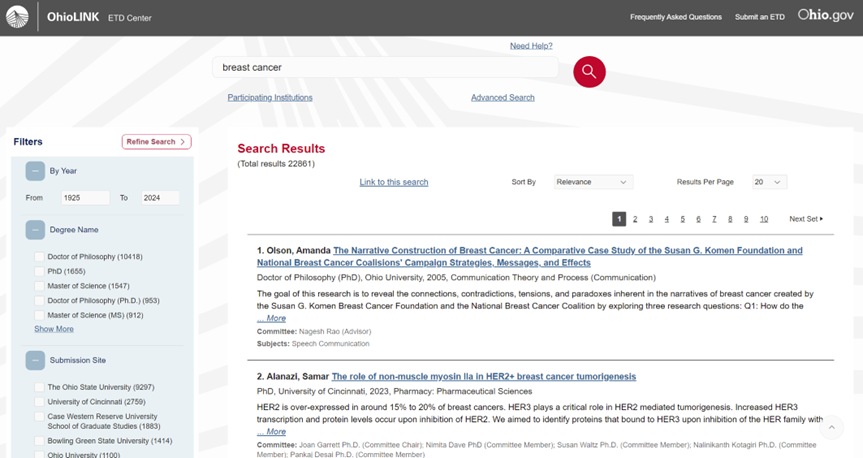The width and height of the screenshot is (863, 458).
Task: Collapse the By Year filter section
Action: [x=35, y=171]
